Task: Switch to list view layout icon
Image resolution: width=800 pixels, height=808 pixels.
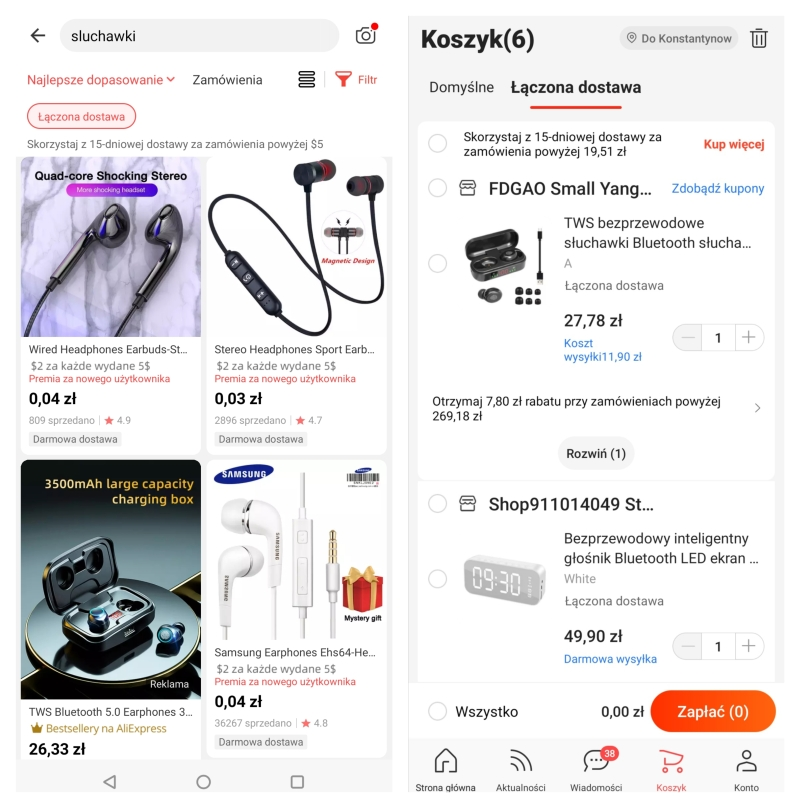Action: click(x=307, y=79)
